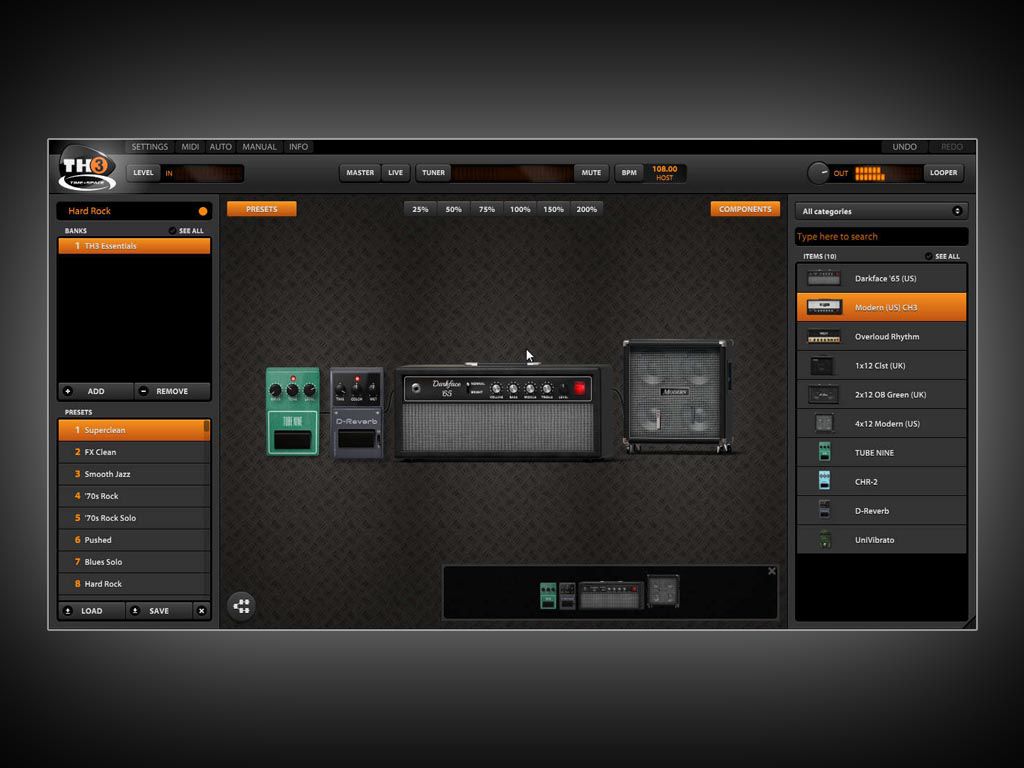Delete preset with the X button
The image size is (1024, 768).
tap(202, 611)
